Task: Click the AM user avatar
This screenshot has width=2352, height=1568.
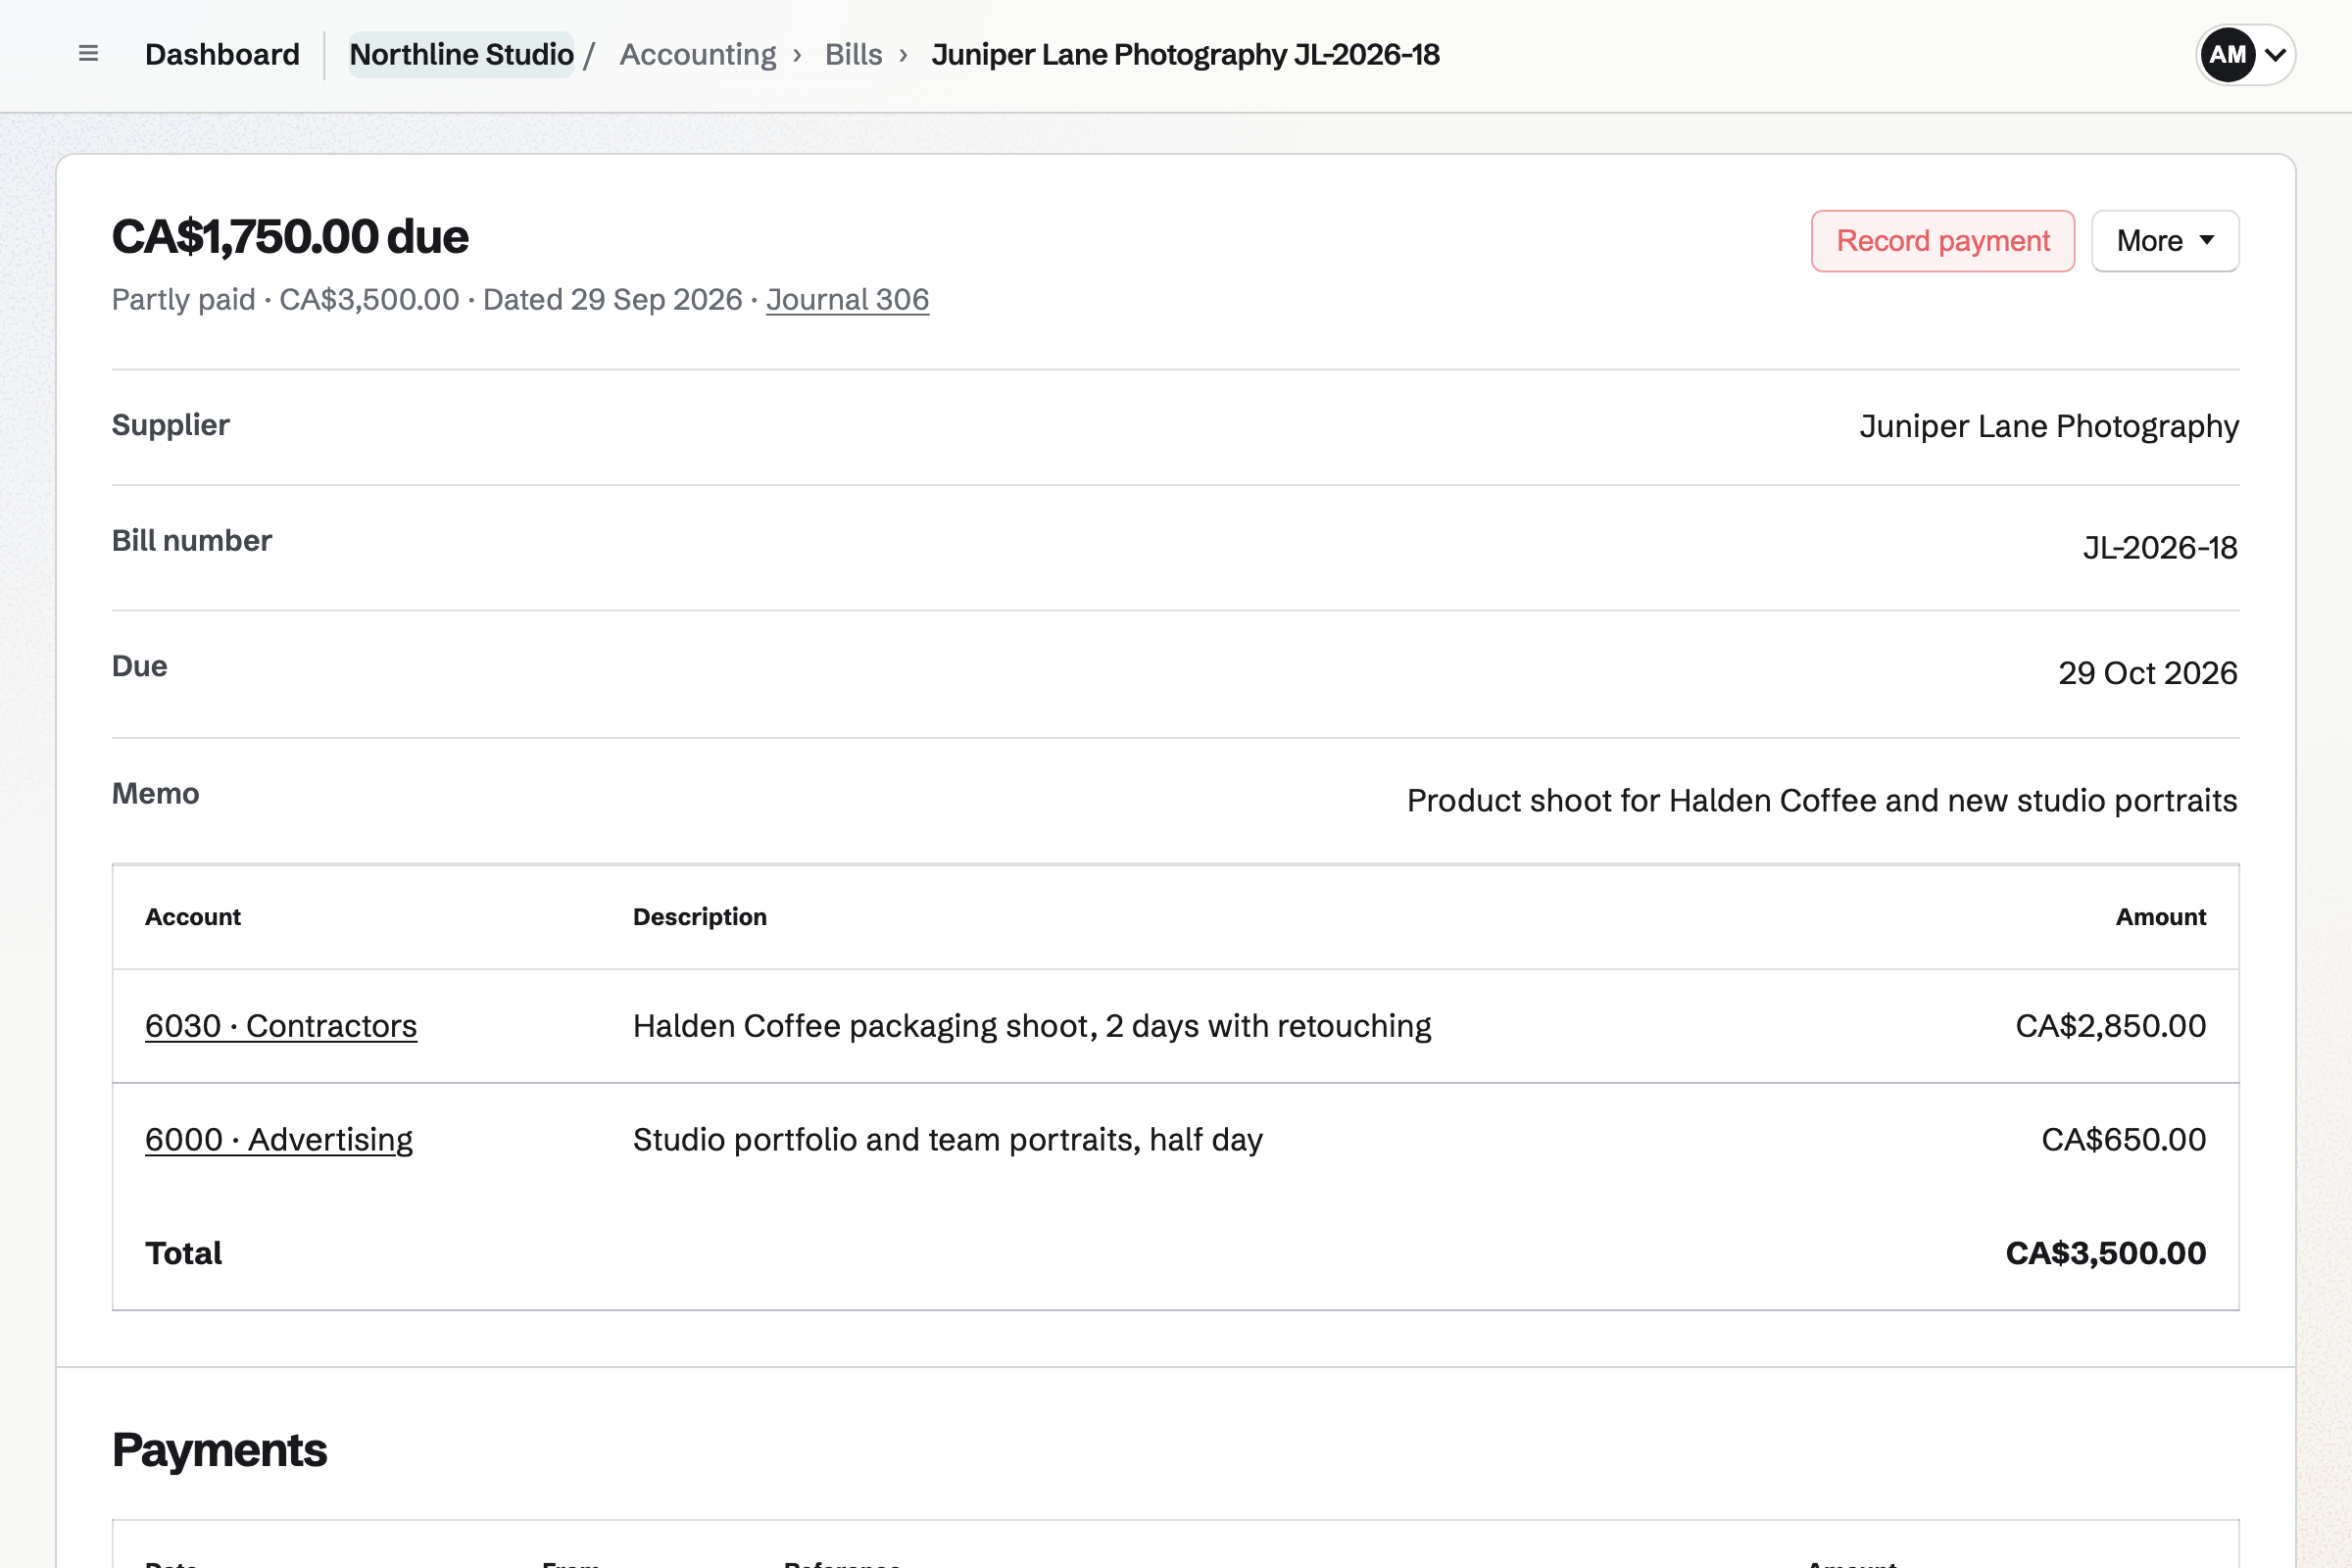Action: (2227, 55)
